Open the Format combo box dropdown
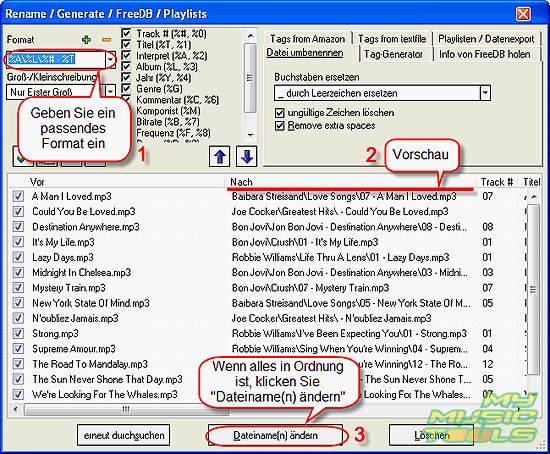Image resolution: width=550 pixels, height=454 pixels. (x=110, y=59)
